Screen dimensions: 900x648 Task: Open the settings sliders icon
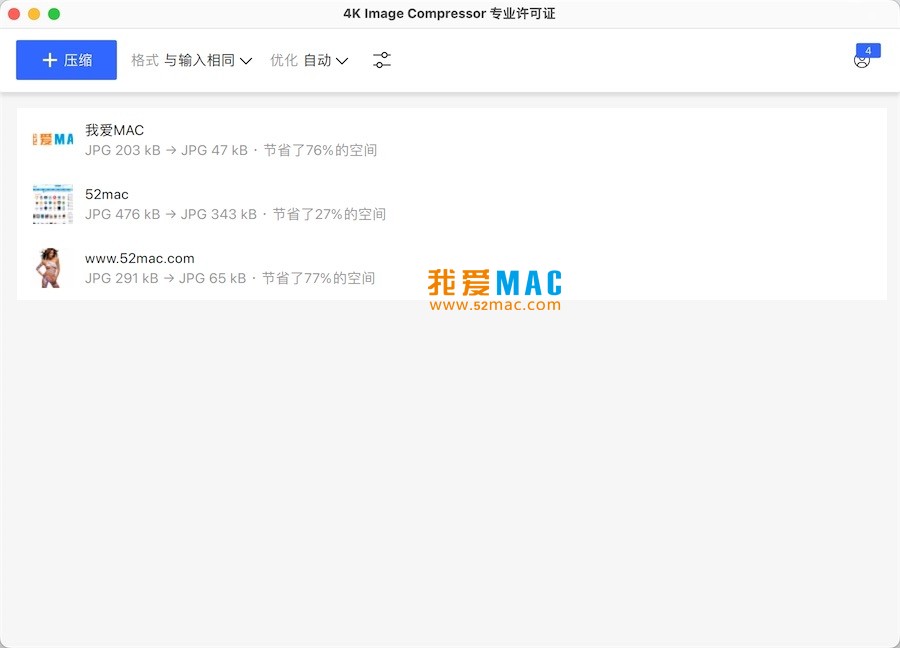(382, 60)
